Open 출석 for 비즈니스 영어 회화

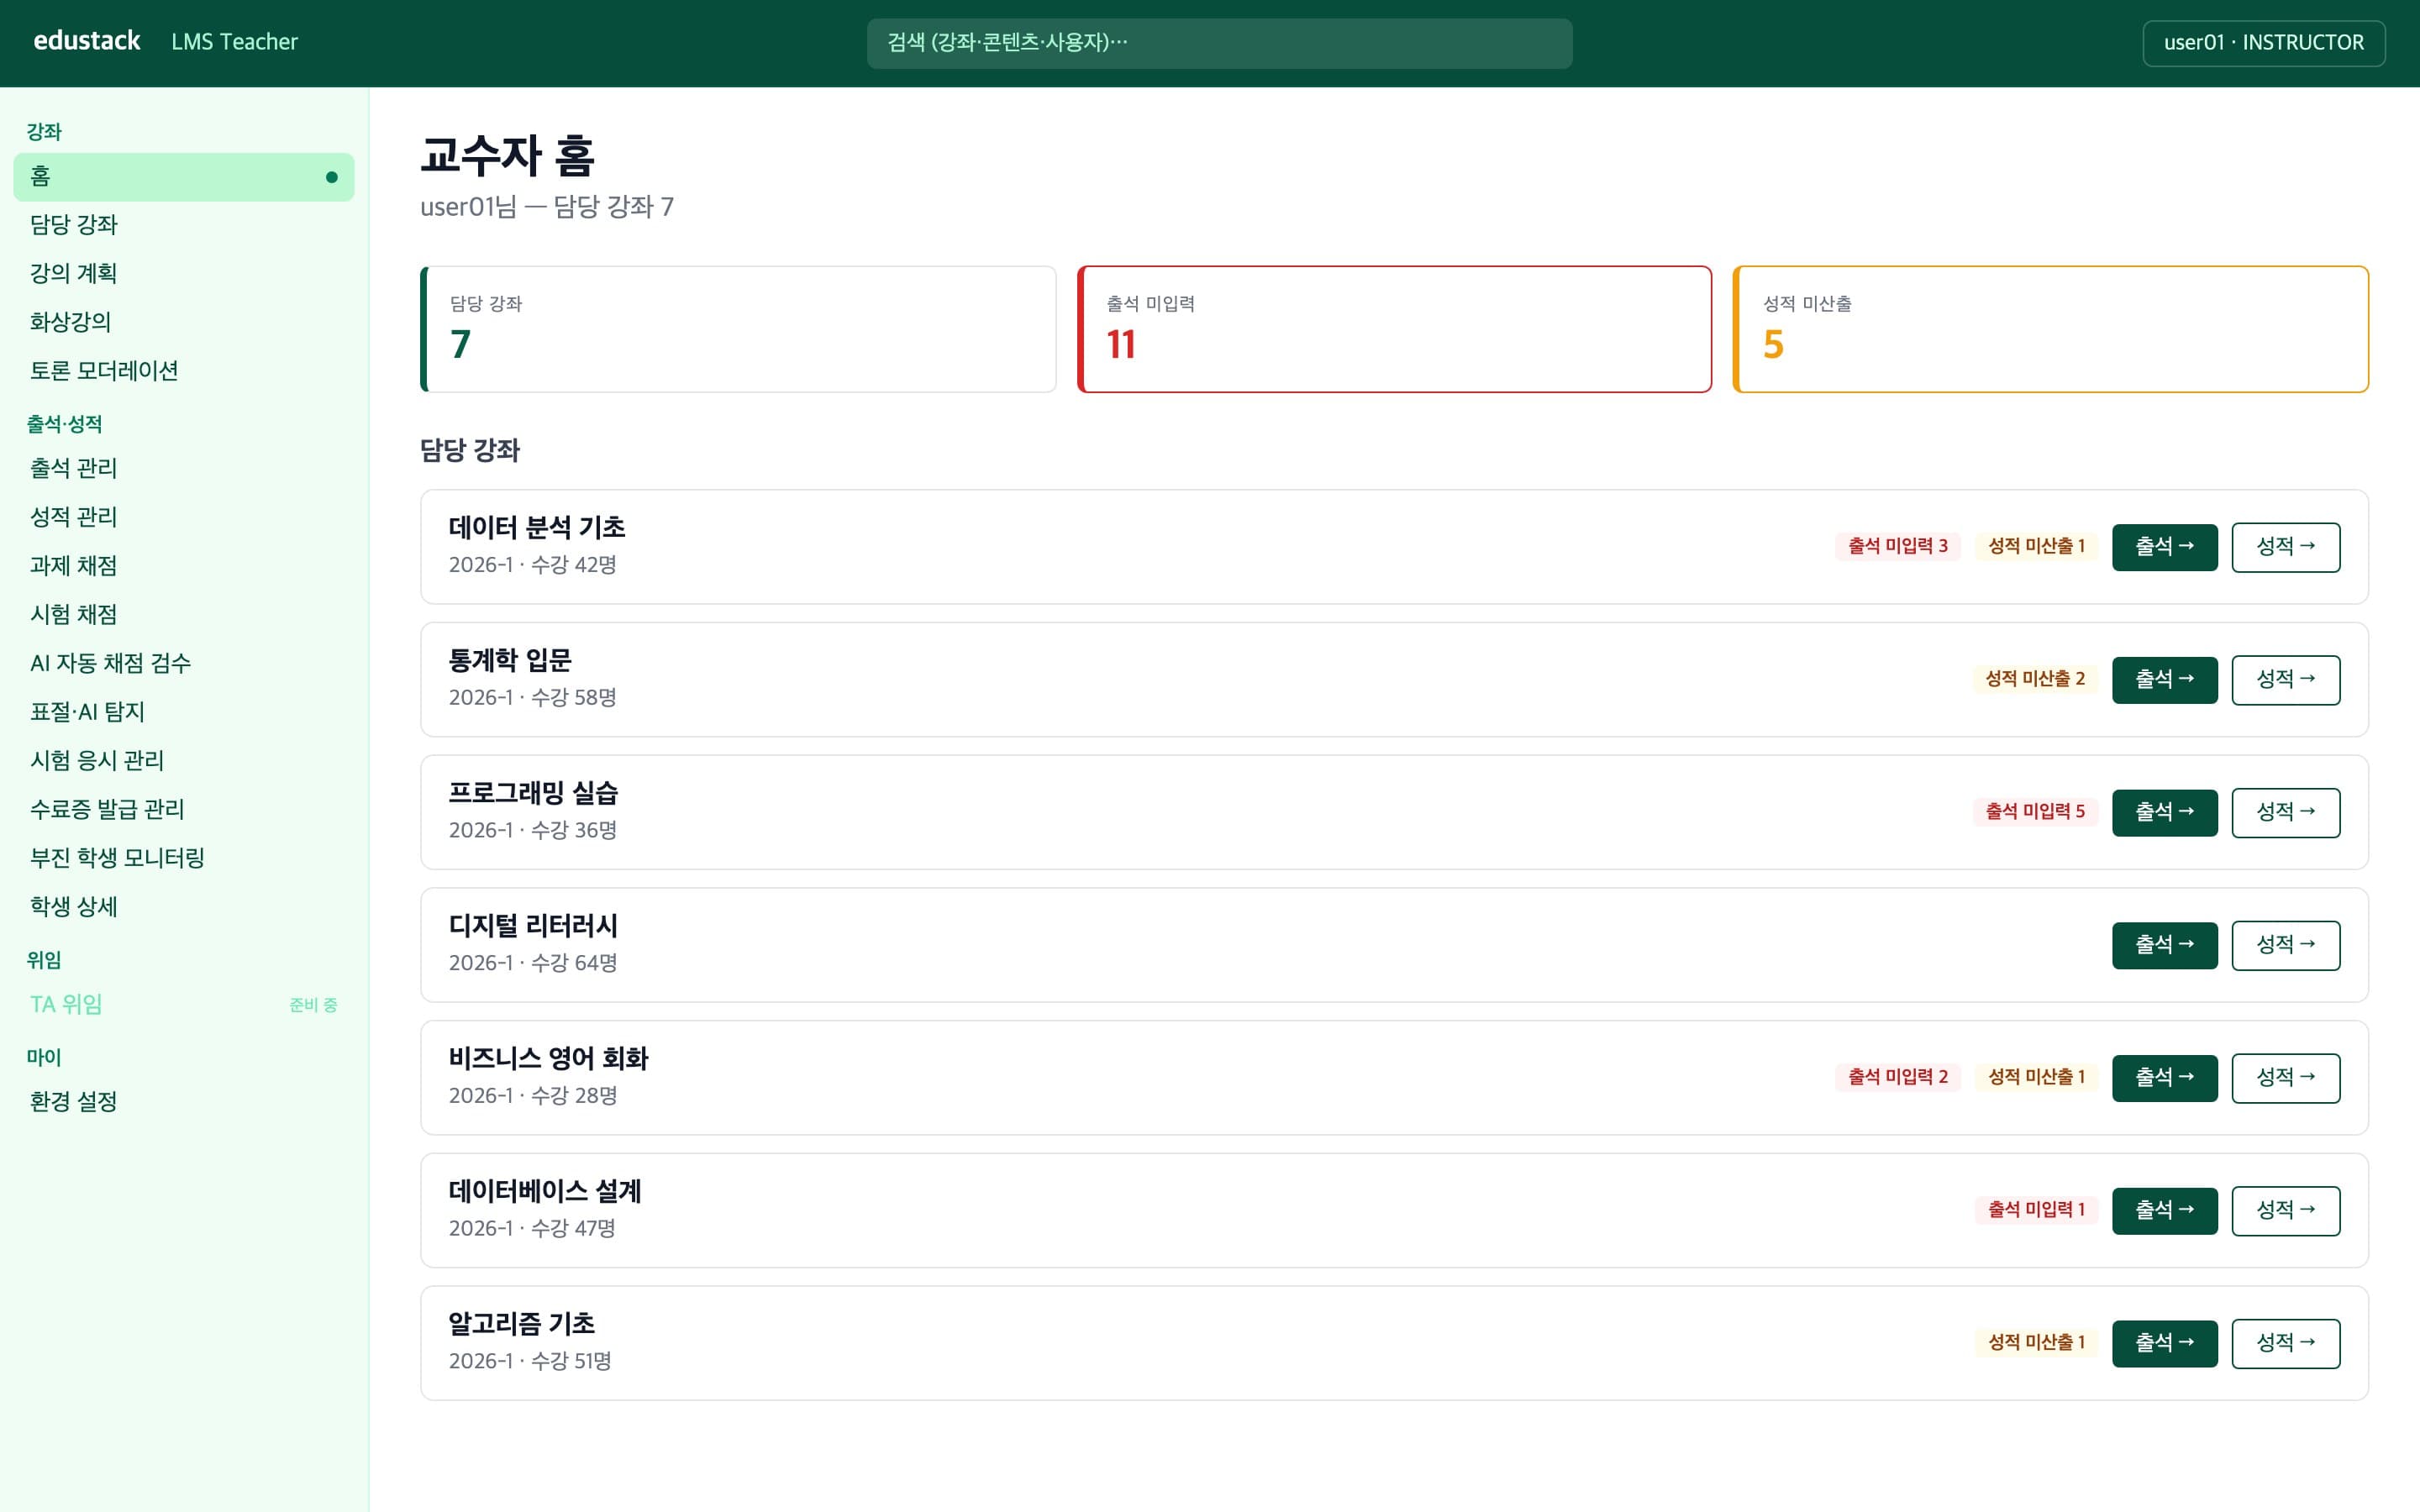coord(2164,1078)
